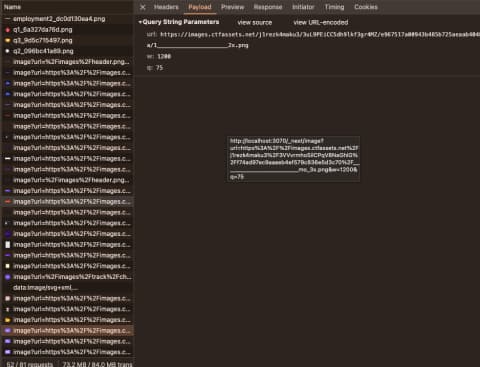Click the red thumbnail icon beside q1_6a327da76d.png
The height and width of the screenshot is (367, 480).
click(x=7, y=30)
